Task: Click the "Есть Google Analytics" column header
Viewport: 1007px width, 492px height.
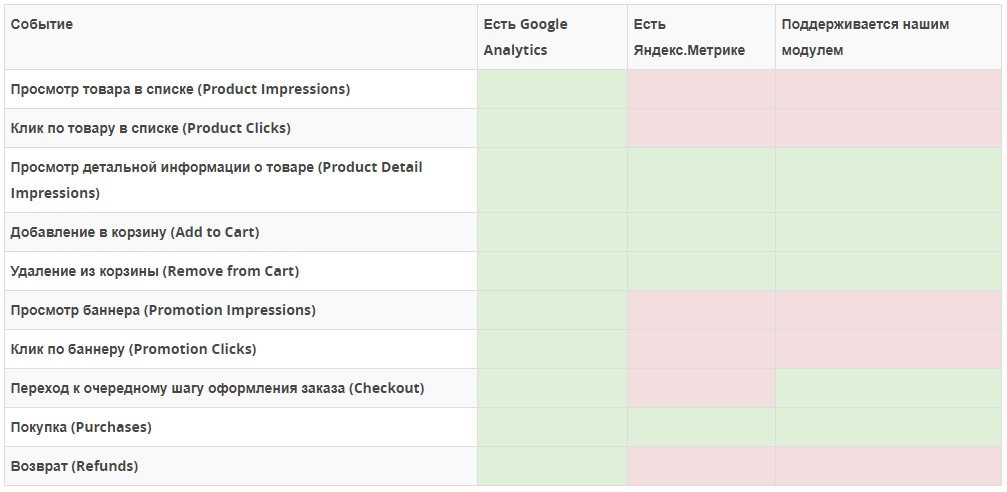Action: pyautogui.click(x=525, y=37)
